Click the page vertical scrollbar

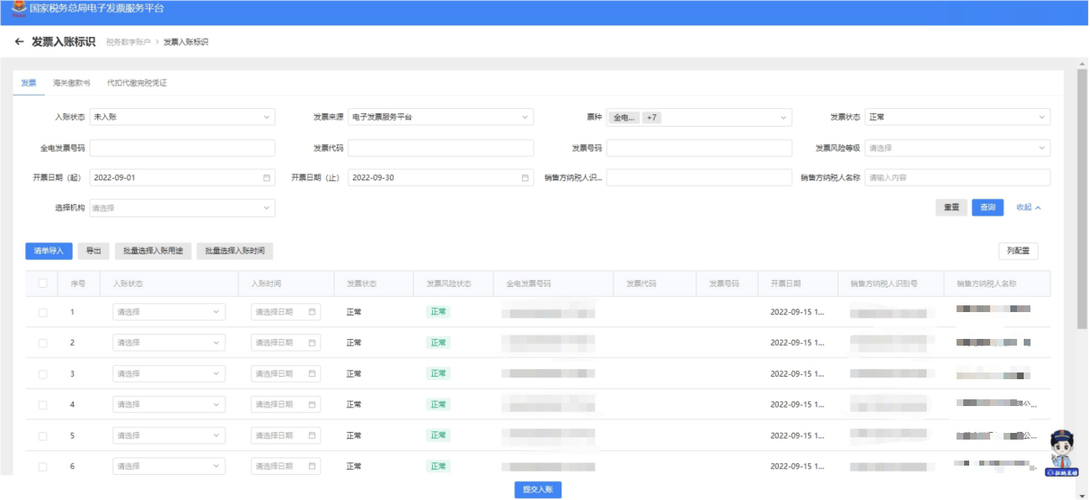point(1082,198)
